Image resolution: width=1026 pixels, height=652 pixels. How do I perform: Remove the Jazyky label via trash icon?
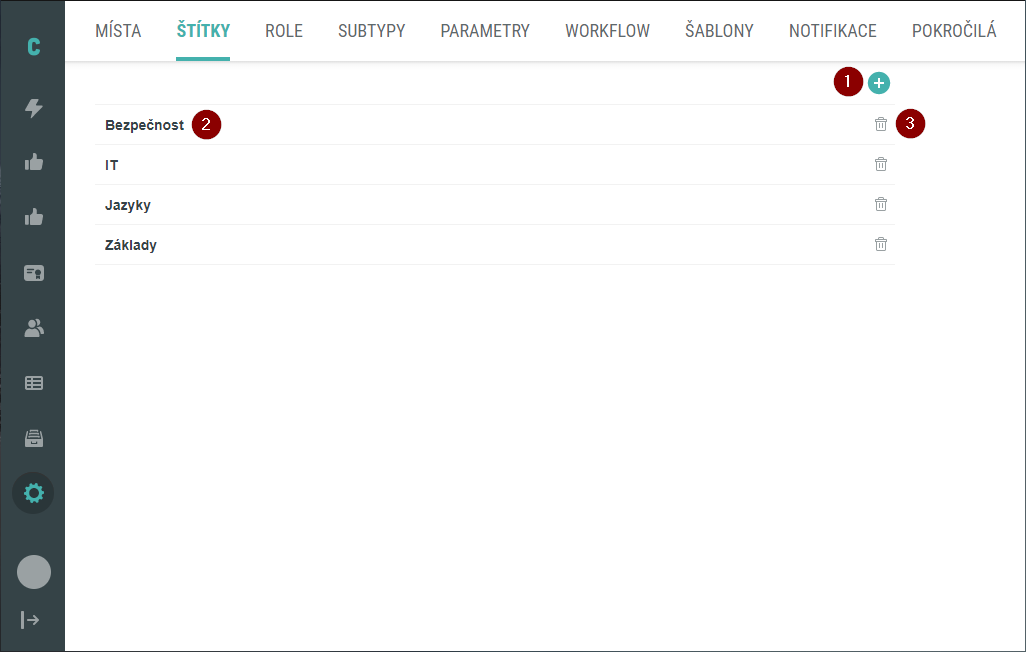pos(880,204)
